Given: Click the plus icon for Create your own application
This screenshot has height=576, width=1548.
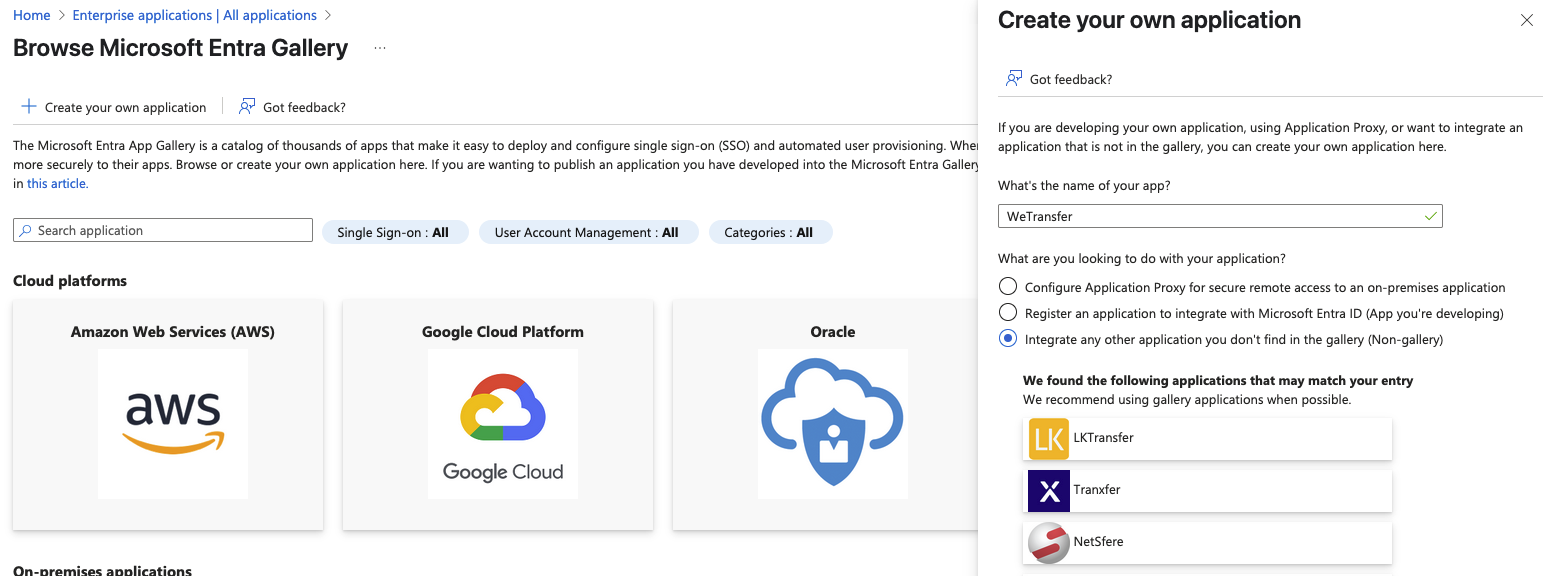Looking at the screenshot, I should 28,107.
